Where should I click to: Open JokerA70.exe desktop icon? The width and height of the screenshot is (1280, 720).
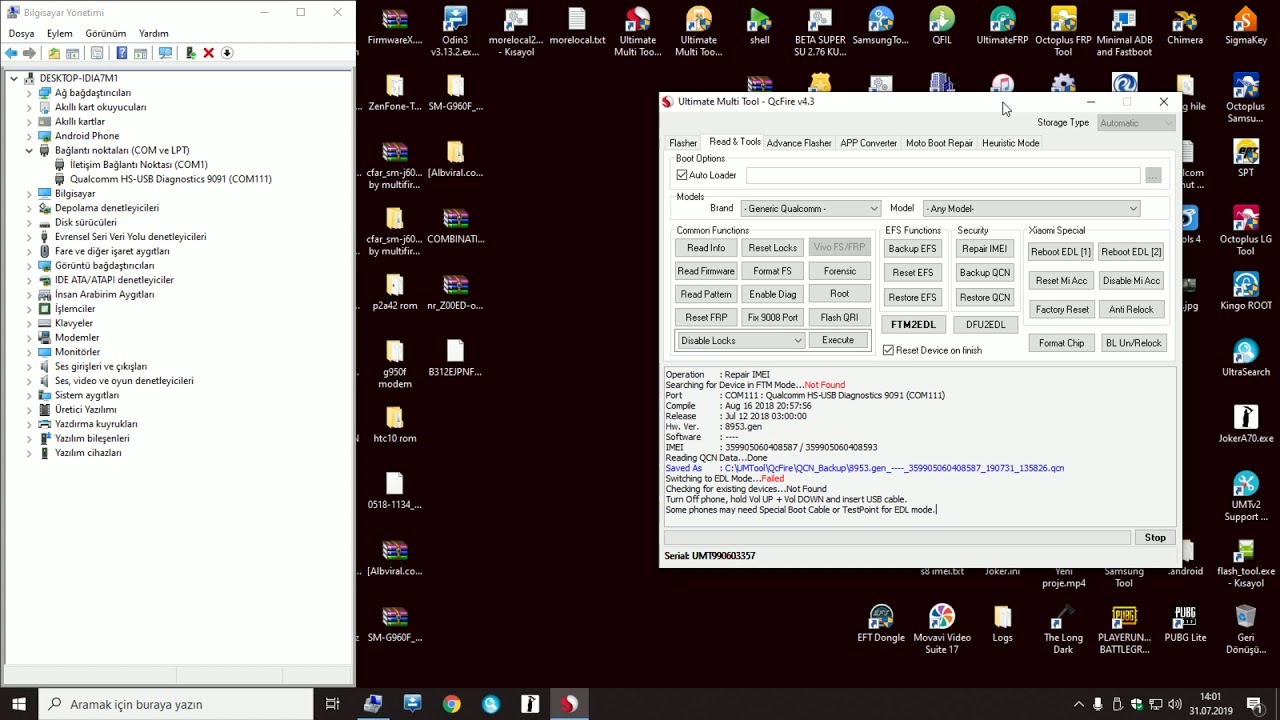(x=1245, y=423)
